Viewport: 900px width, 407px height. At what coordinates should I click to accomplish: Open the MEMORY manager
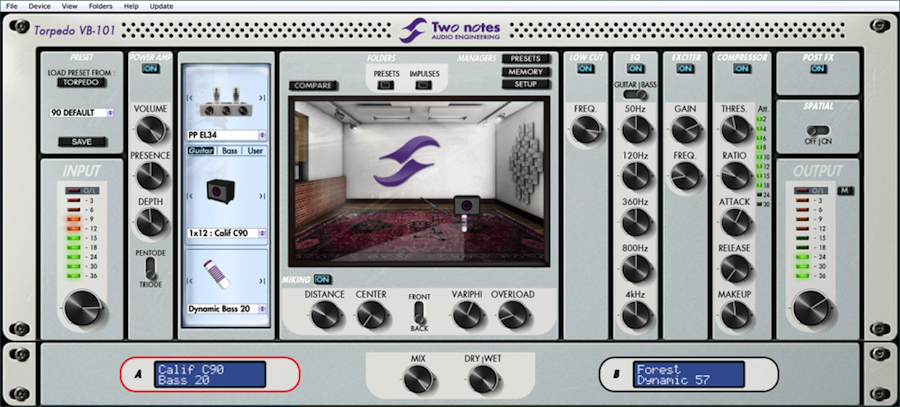point(525,72)
